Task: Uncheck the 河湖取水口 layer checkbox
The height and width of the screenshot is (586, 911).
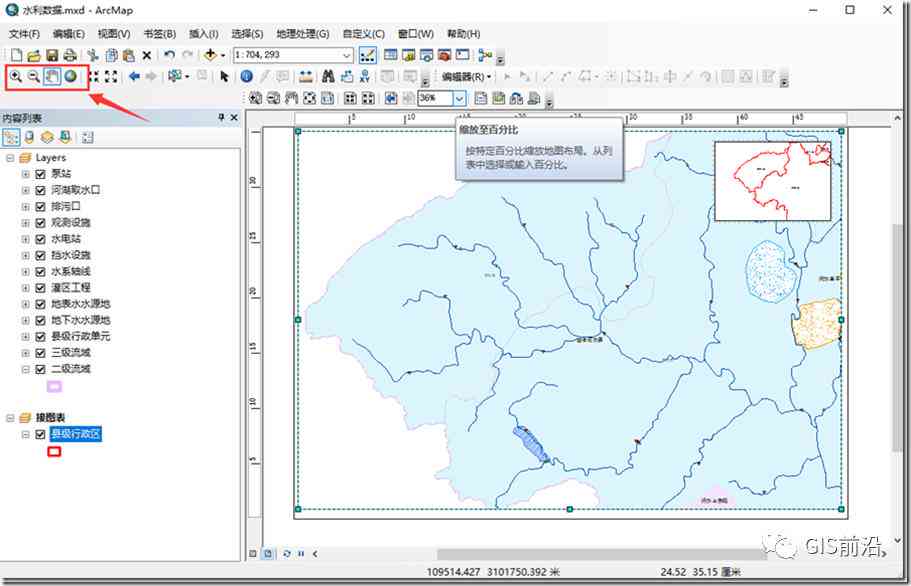Action: pos(41,190)
